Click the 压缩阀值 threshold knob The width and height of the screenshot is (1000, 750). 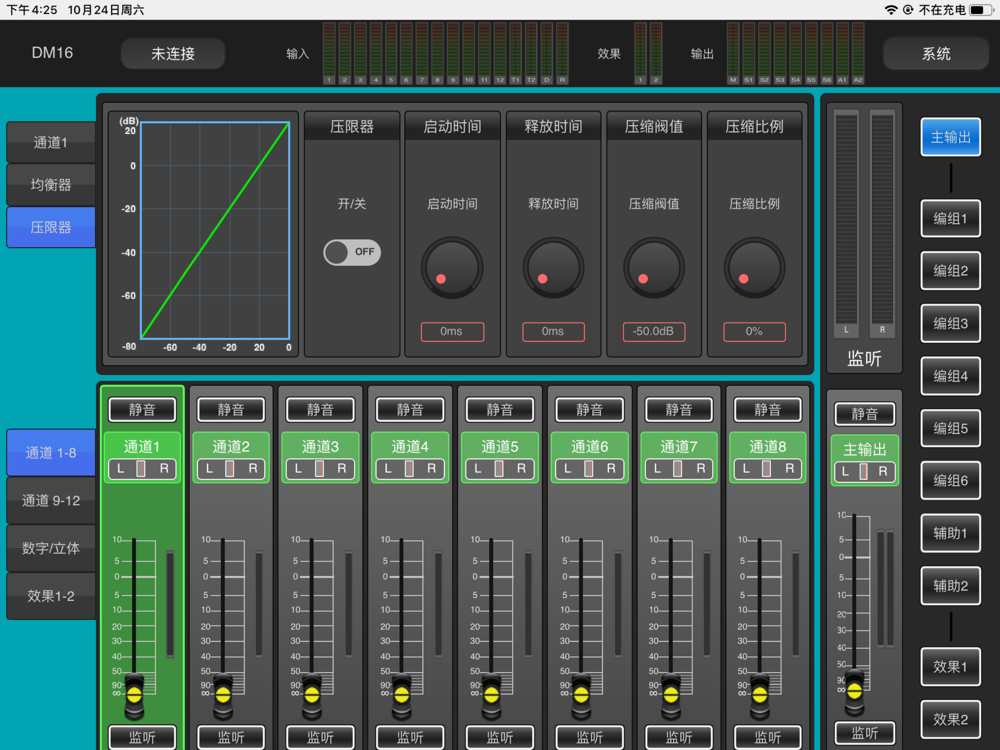[654, 268]
